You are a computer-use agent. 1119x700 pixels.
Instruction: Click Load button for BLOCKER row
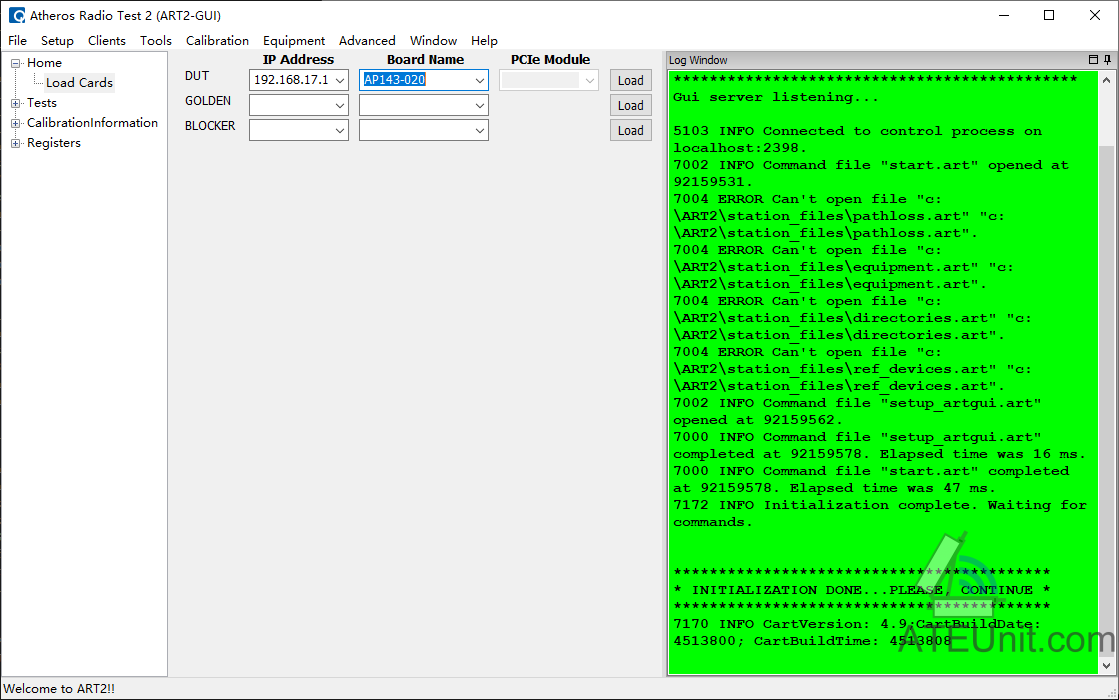pyautogui.click(x=631, y=131)
